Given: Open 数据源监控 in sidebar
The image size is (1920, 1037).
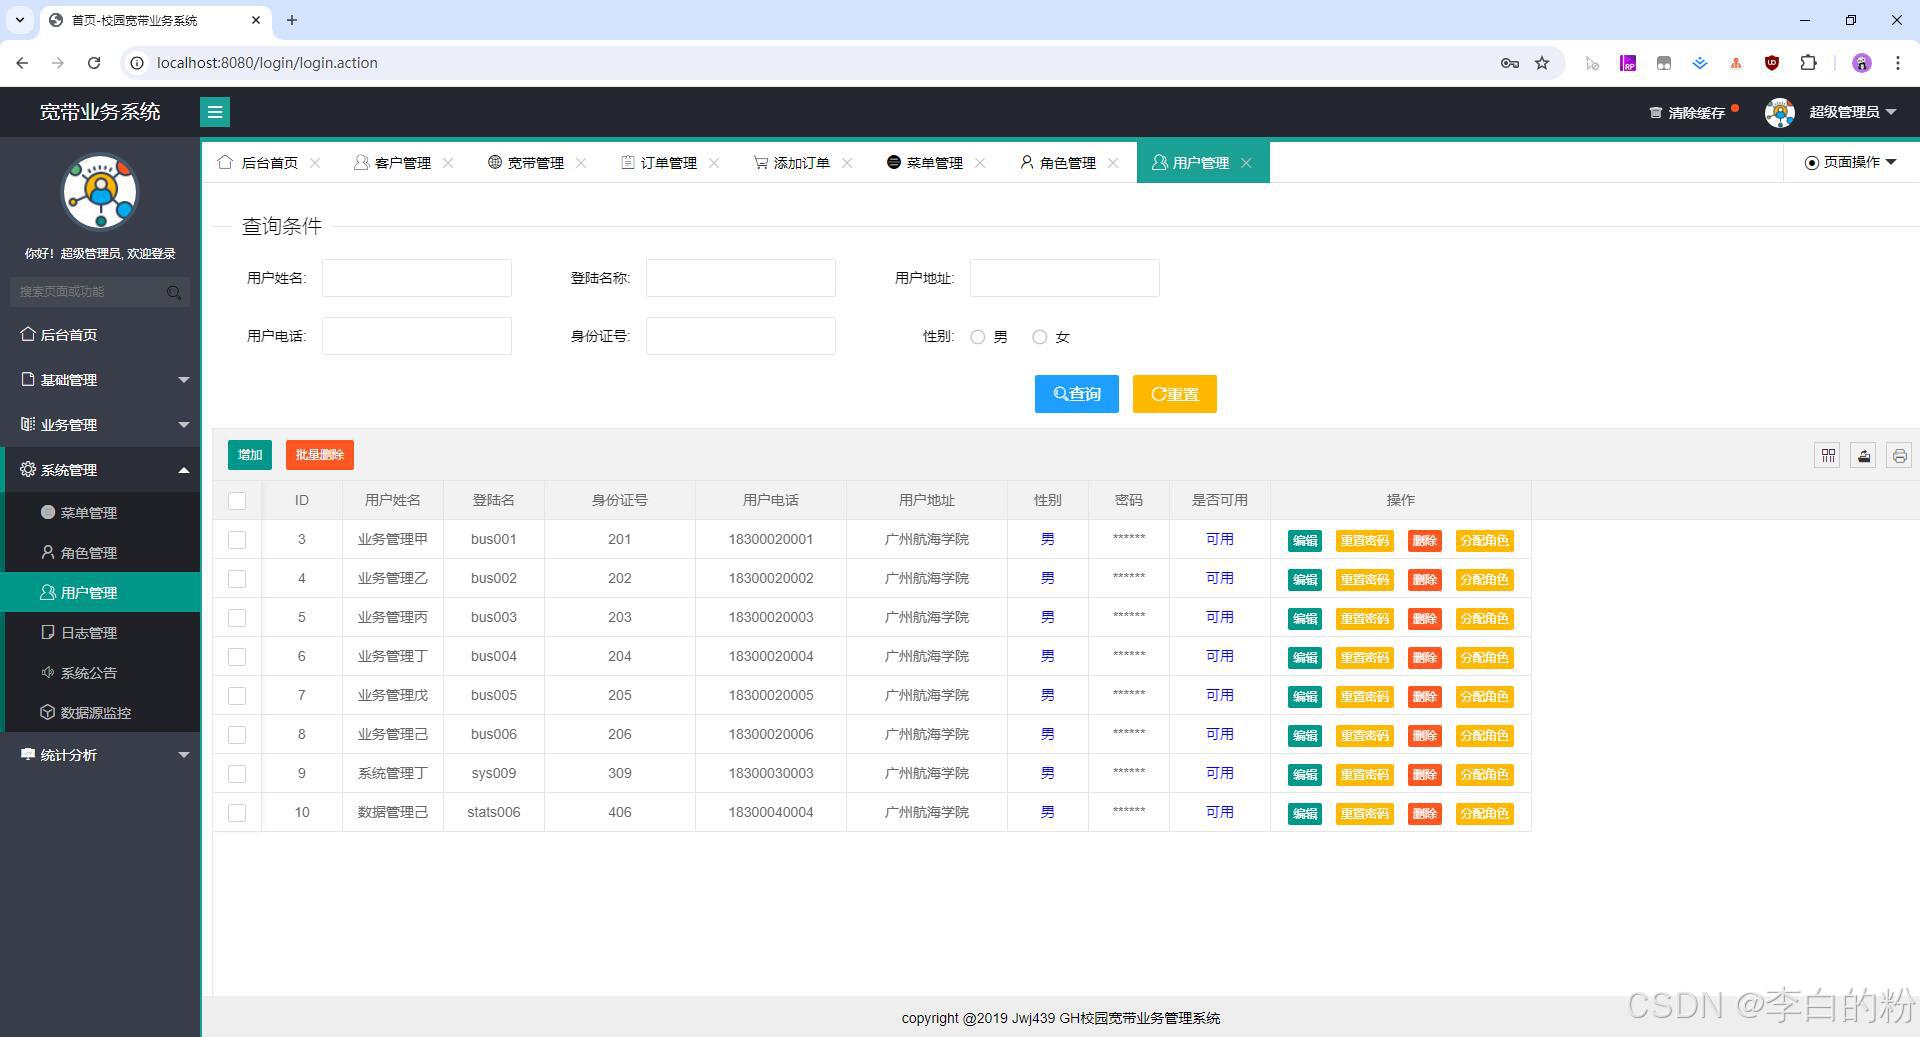Looking at the screenshot, I should pos(100,713).
